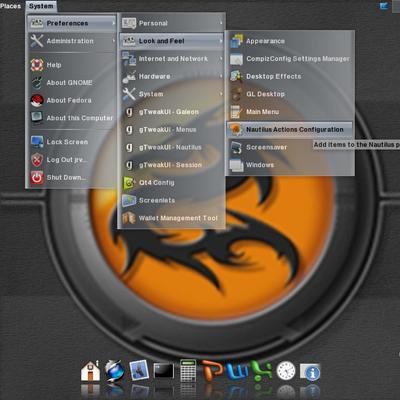
Task: Expand the Administration submenu arrow
Action: point(113,41)
